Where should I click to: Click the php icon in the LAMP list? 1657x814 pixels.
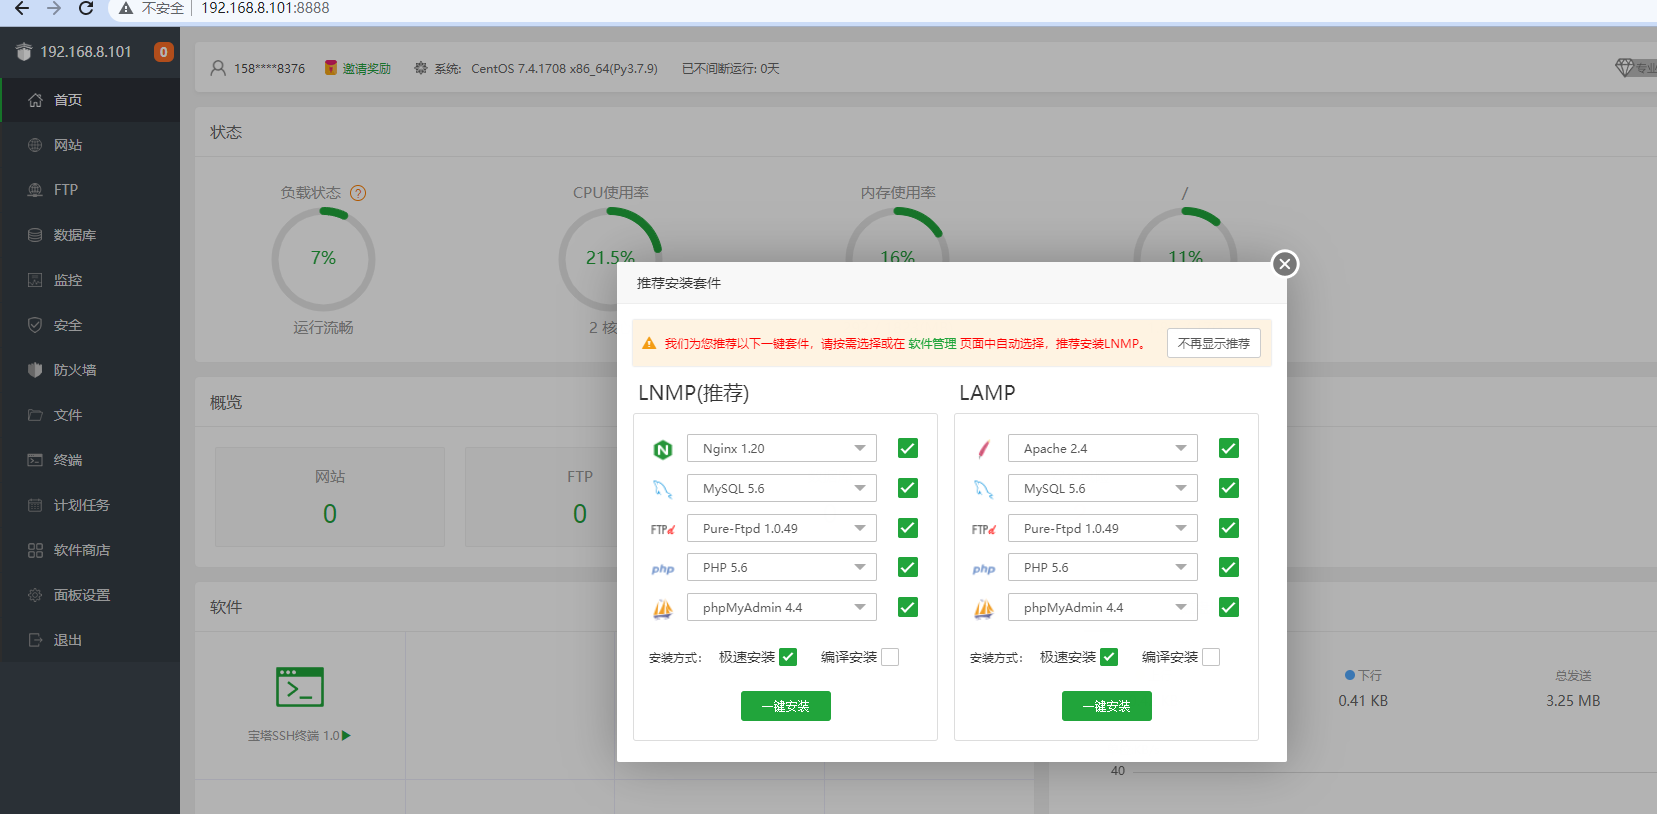[984, 569]
